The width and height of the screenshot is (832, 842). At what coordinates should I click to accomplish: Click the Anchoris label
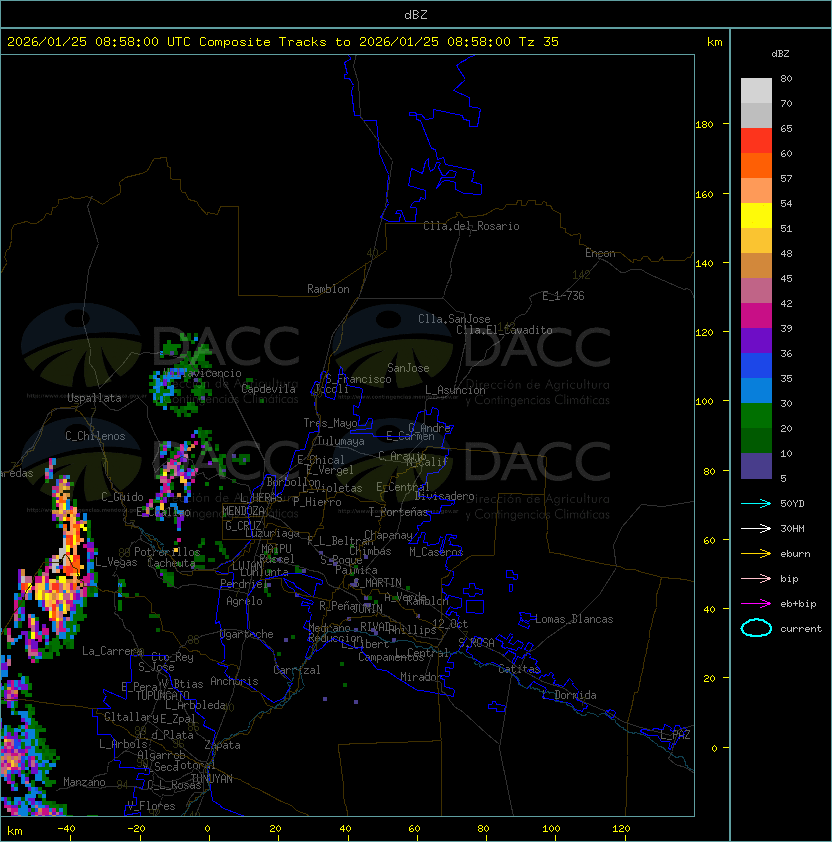pyautogui.click(x=234, y=681)
